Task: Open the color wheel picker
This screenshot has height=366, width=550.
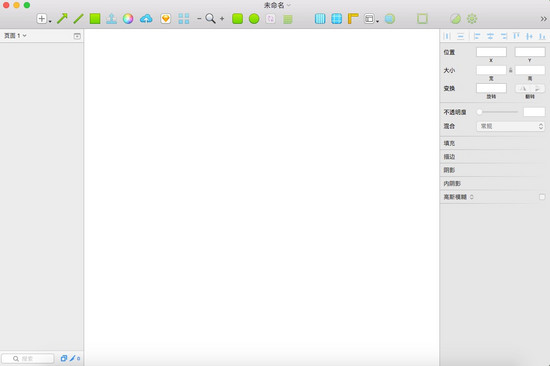Action: click(128, 19)
